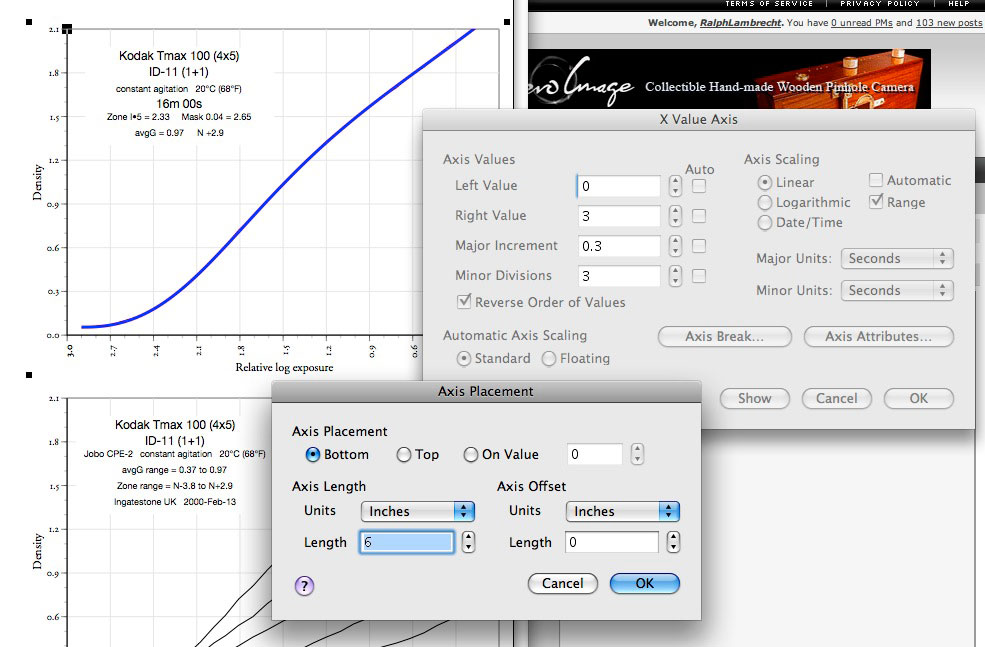Click the Axis Offset Length input field
The height and width of the screenshot is (647, 985).
(x=612, y=542)
